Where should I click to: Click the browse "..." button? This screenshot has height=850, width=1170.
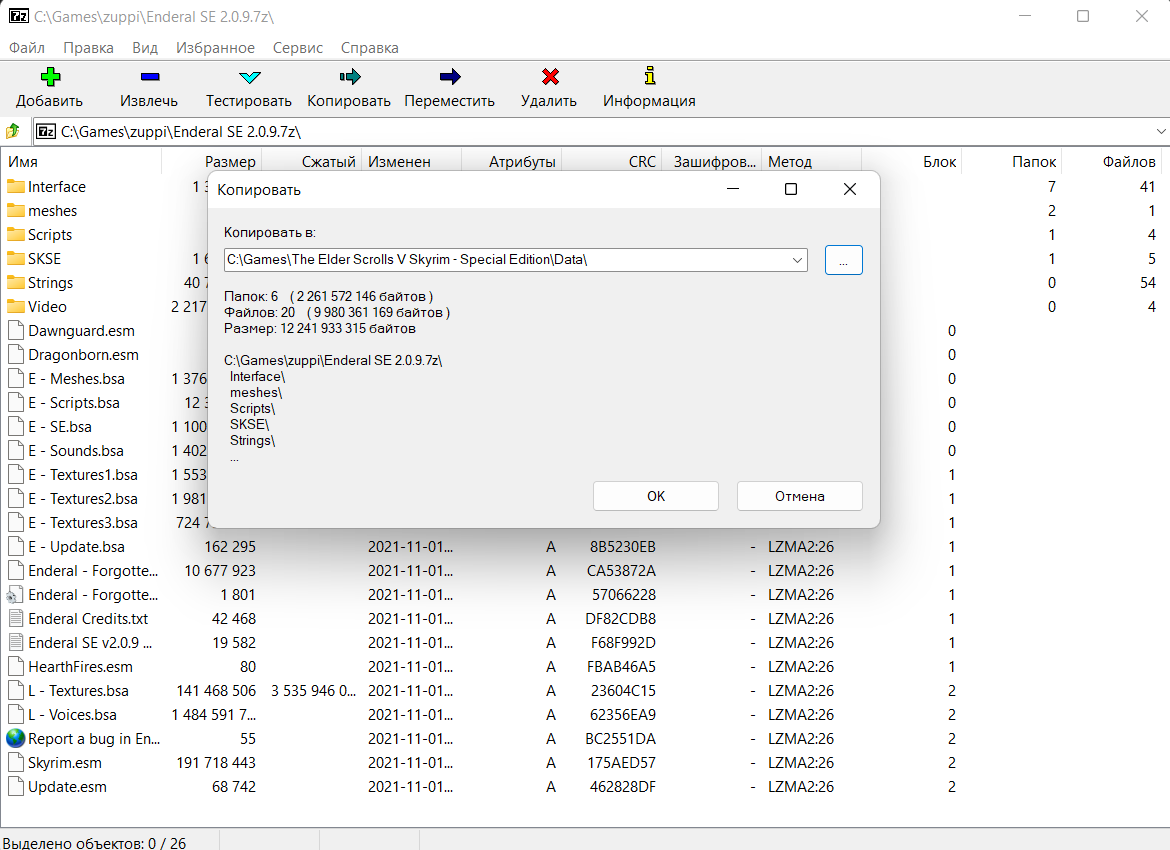click(x=843, y=260)
